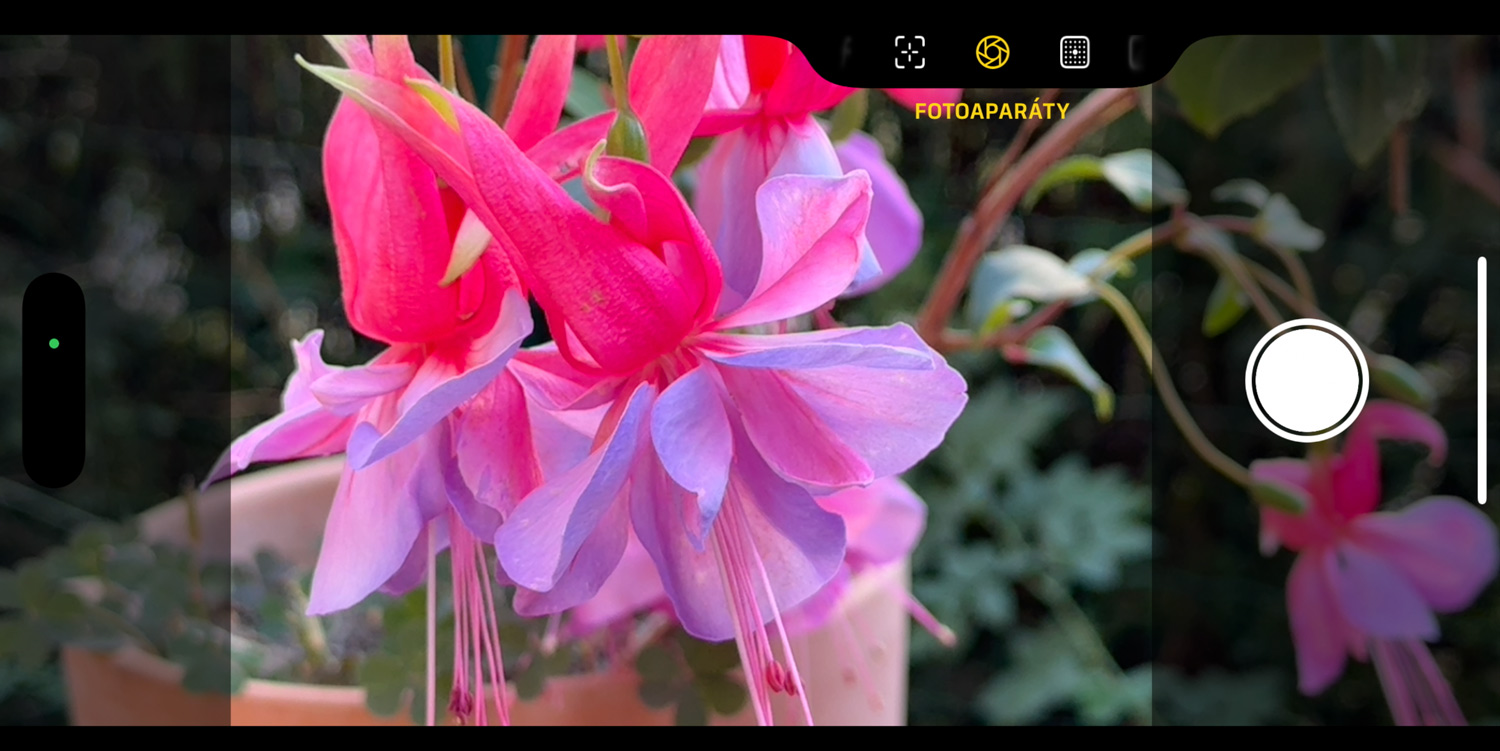Tap the green flower bud above the bloom

627,135
